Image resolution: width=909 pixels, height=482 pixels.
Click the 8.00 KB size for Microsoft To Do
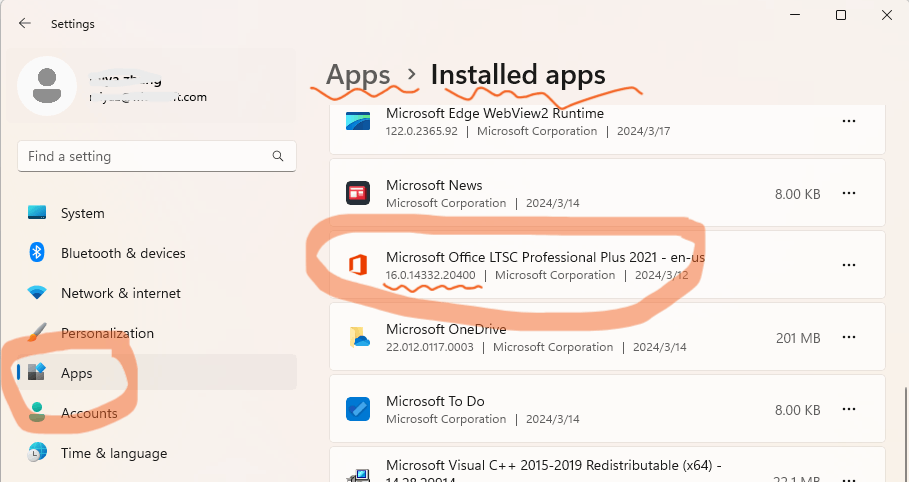point(797,410)
